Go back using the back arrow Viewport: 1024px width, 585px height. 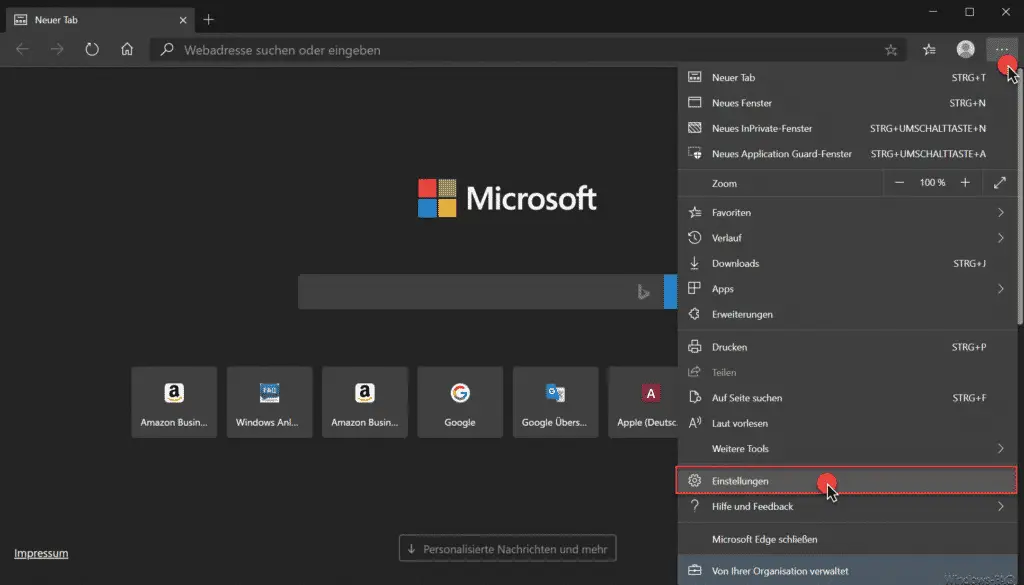point(22,50)
